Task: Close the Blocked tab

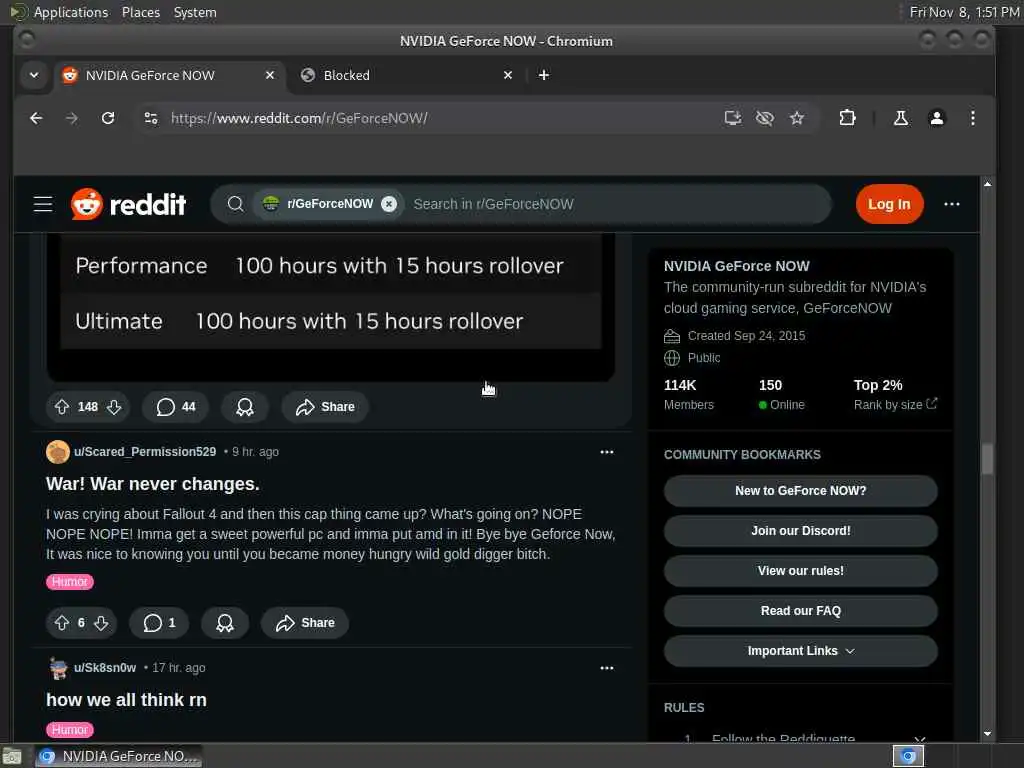Action: [x=508, y=75]
